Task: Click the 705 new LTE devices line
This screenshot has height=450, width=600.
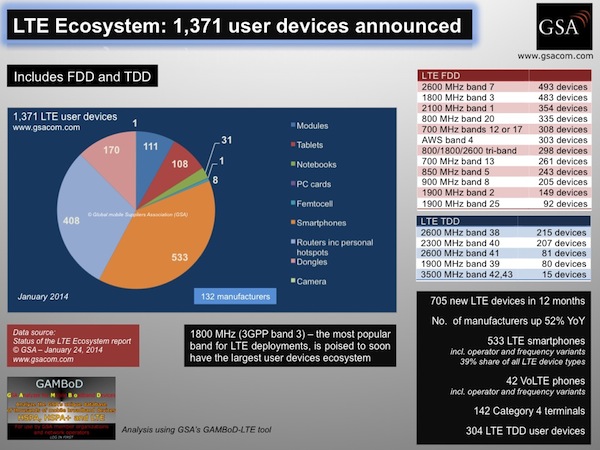Action: (x=507, y=301)
